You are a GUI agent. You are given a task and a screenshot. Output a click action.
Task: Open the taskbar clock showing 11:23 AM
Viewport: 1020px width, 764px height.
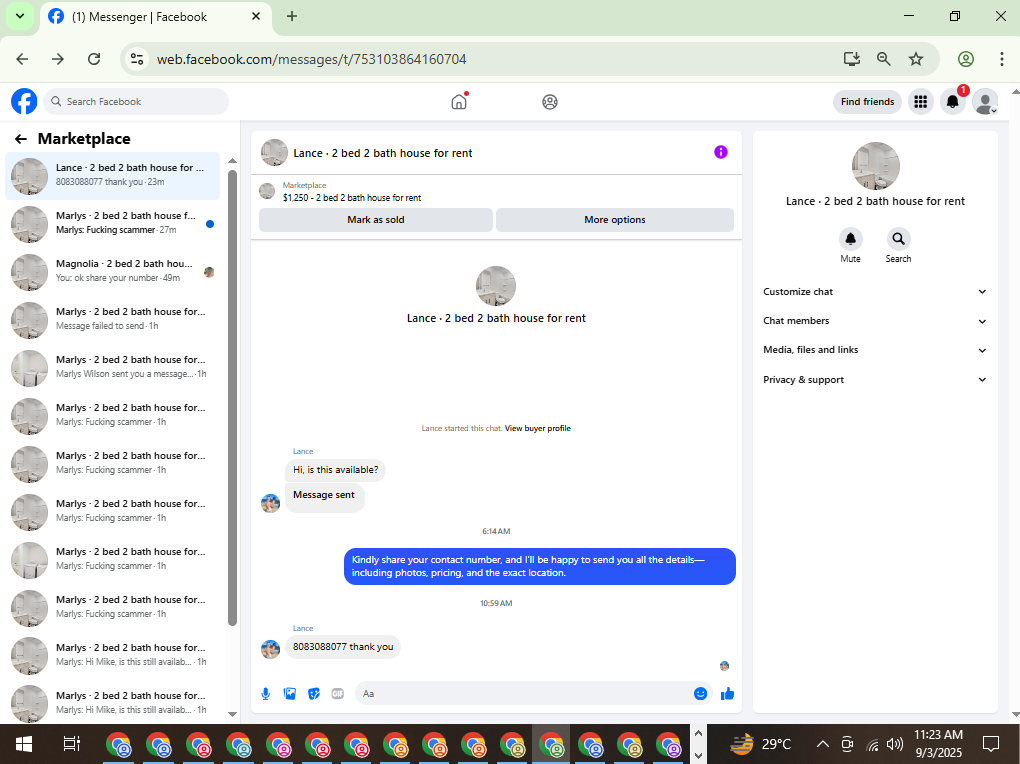point(938,744)
